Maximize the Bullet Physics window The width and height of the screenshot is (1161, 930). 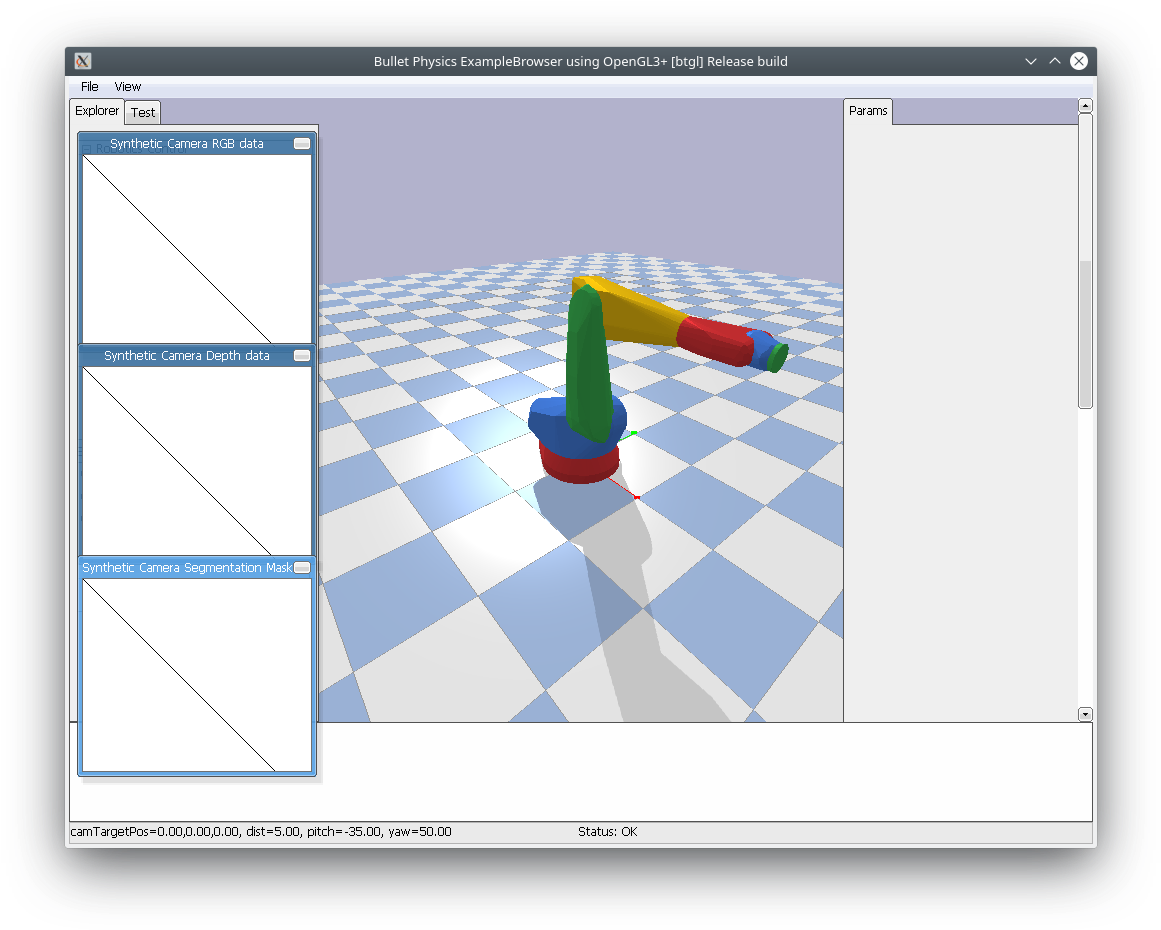[x=1054, y=61]
